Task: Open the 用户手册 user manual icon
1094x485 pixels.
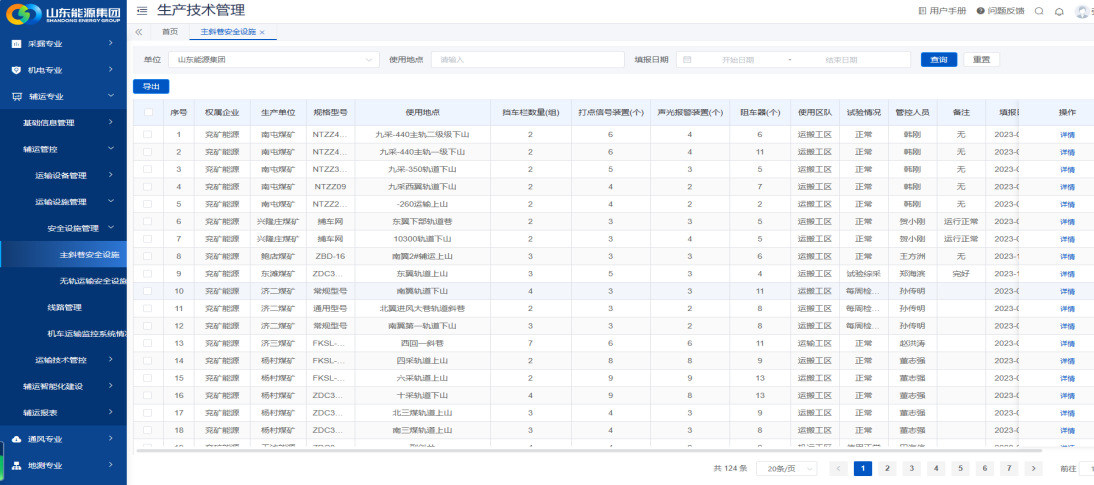Action: point(922,11)
